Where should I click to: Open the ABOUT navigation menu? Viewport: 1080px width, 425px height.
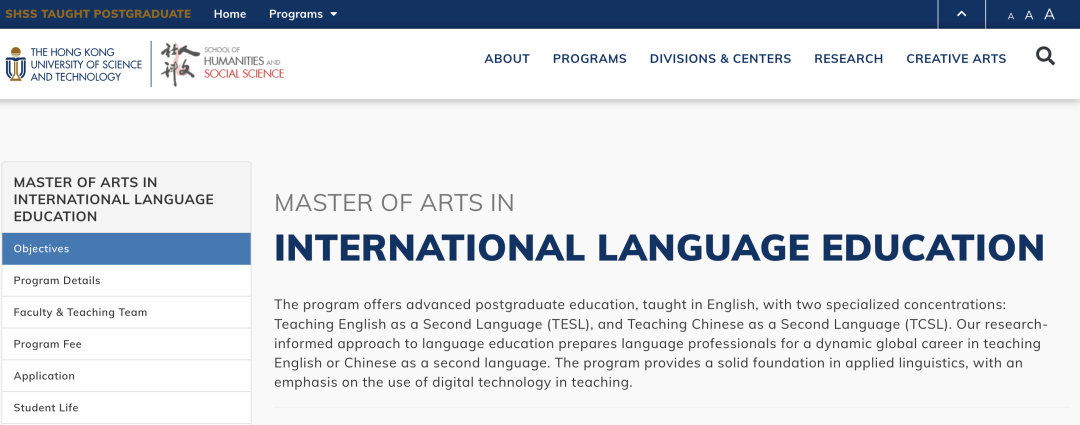[x=507, y=59]
